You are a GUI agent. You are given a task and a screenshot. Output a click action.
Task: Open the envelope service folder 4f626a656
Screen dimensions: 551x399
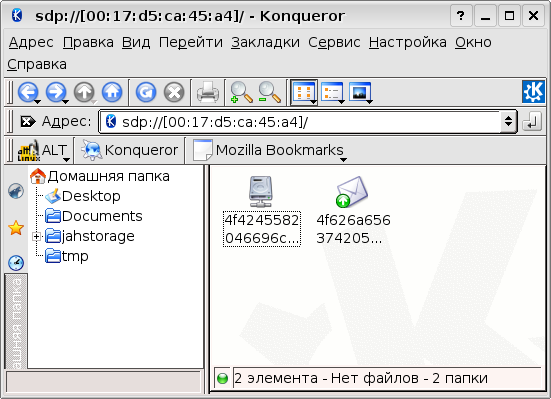coord(353,211)
